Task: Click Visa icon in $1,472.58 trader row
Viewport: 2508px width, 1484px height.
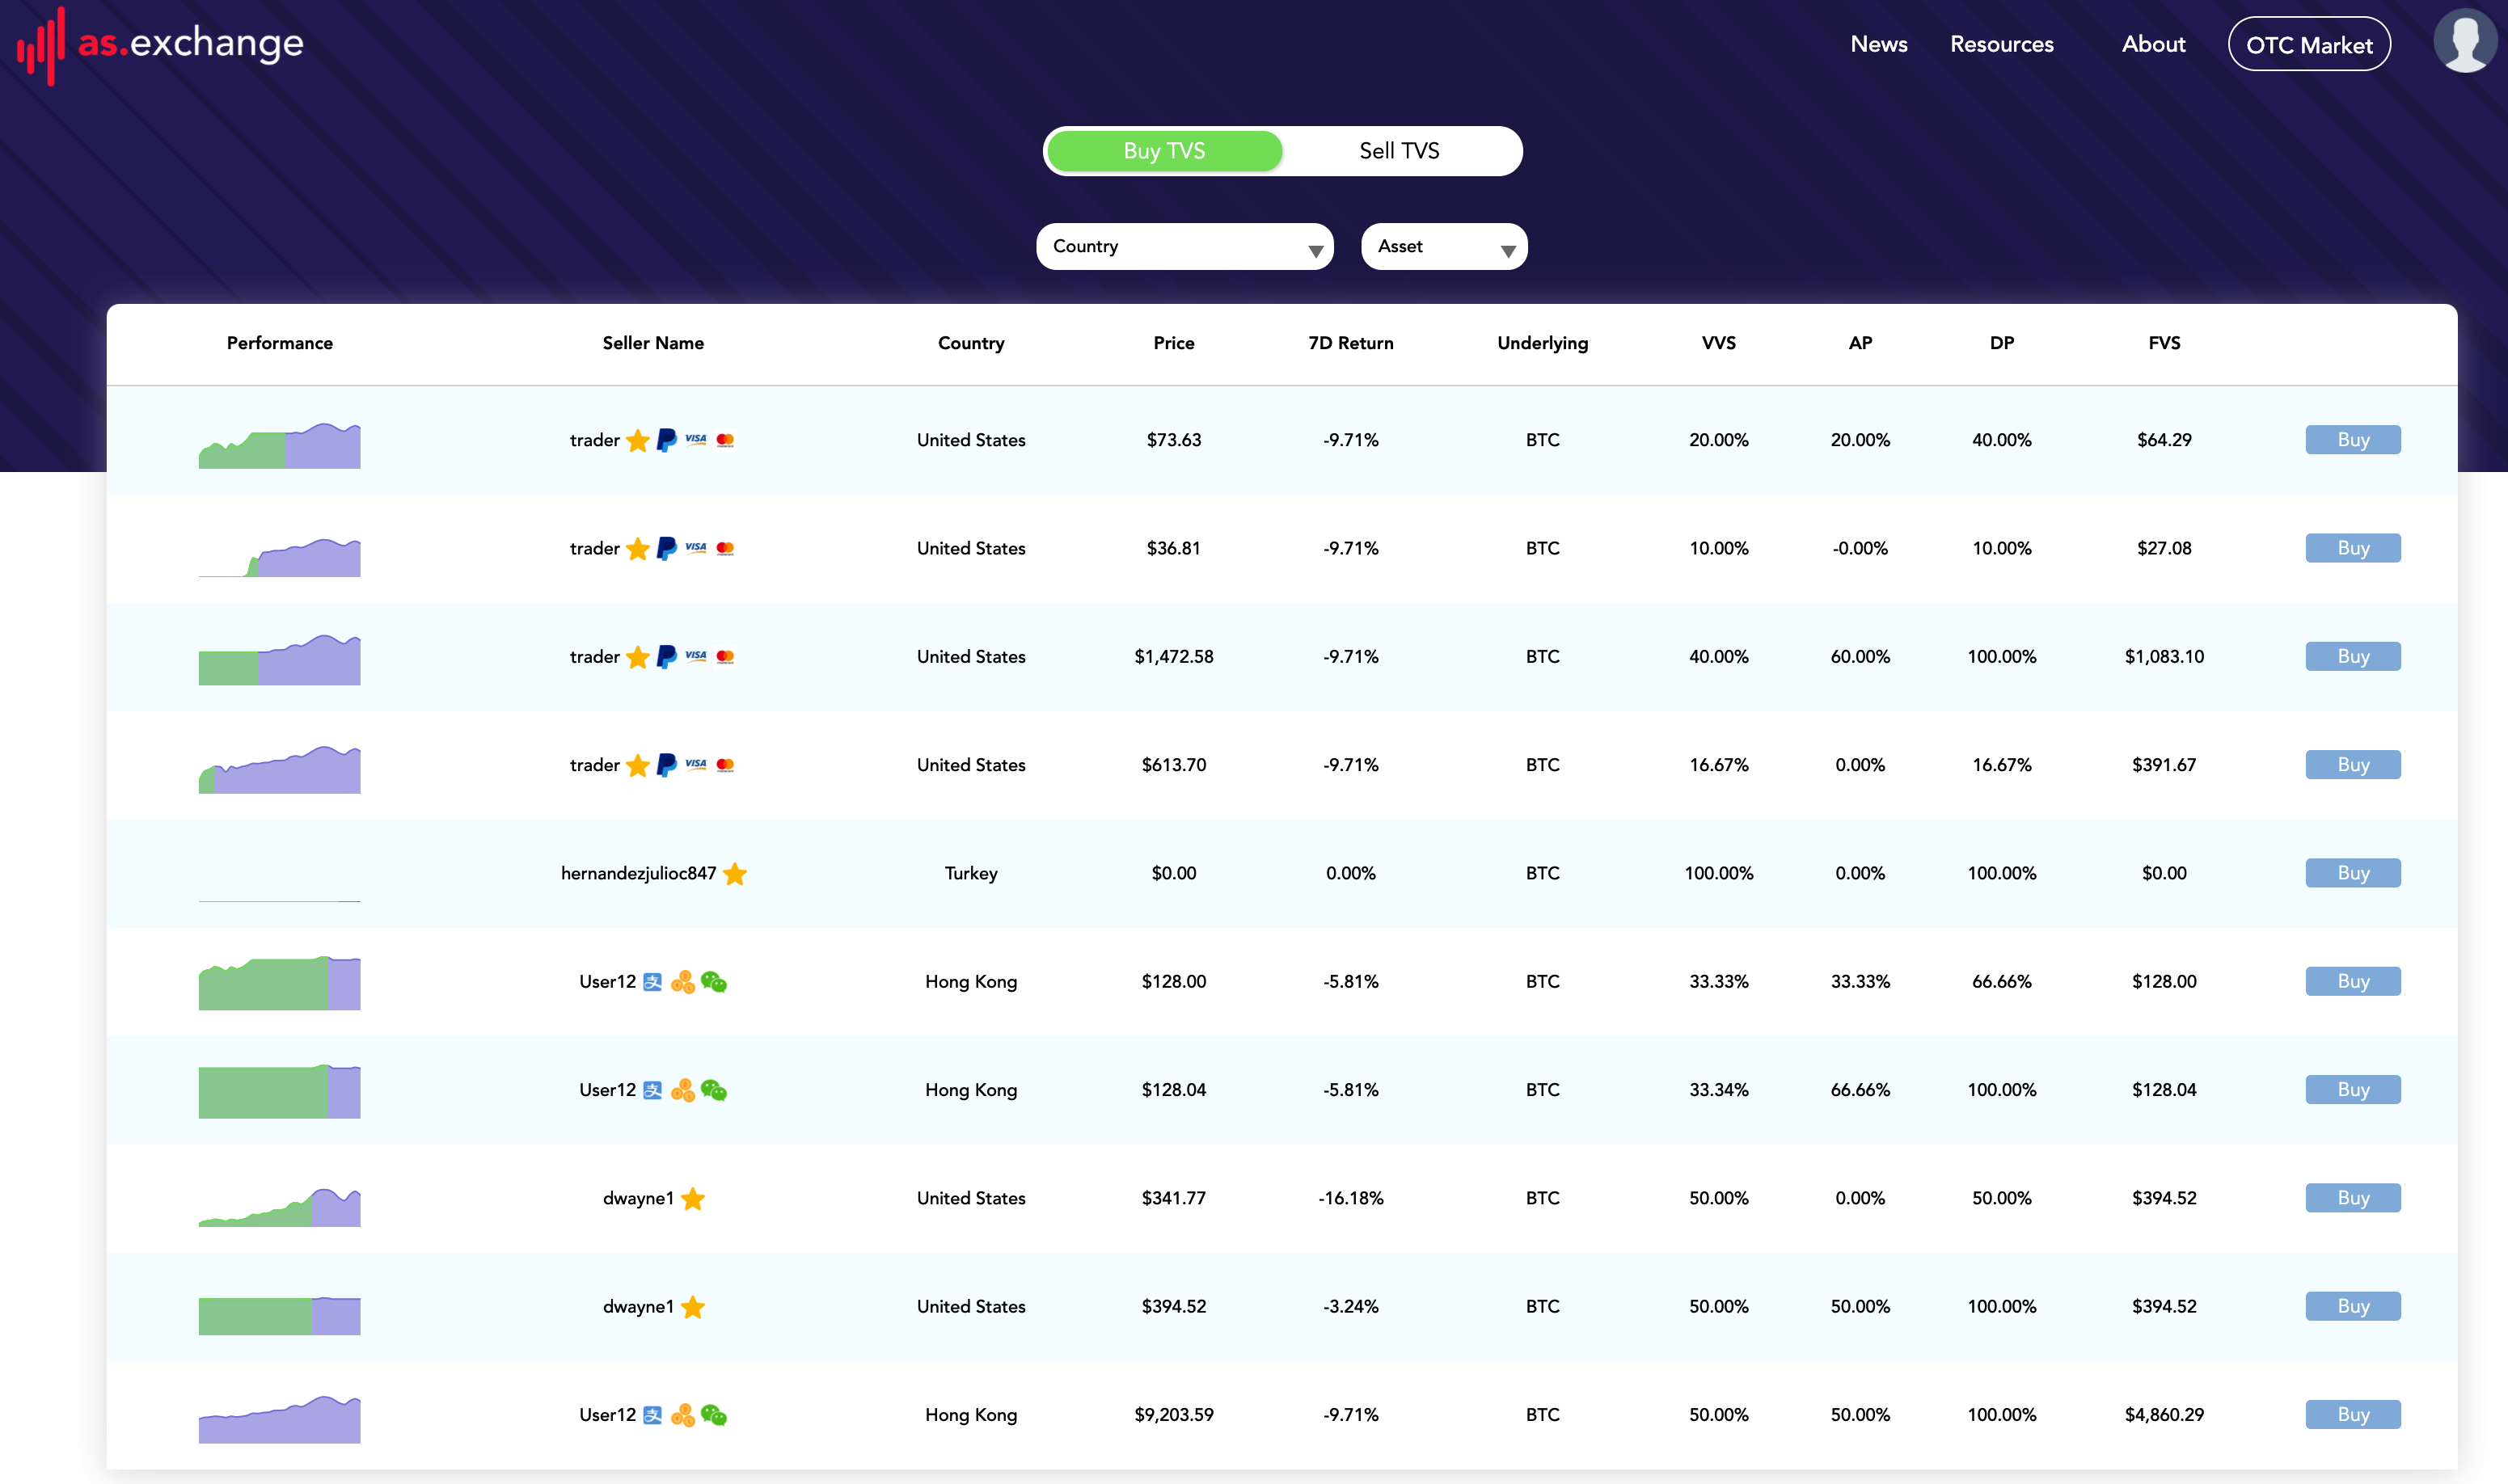Action: 696,657
